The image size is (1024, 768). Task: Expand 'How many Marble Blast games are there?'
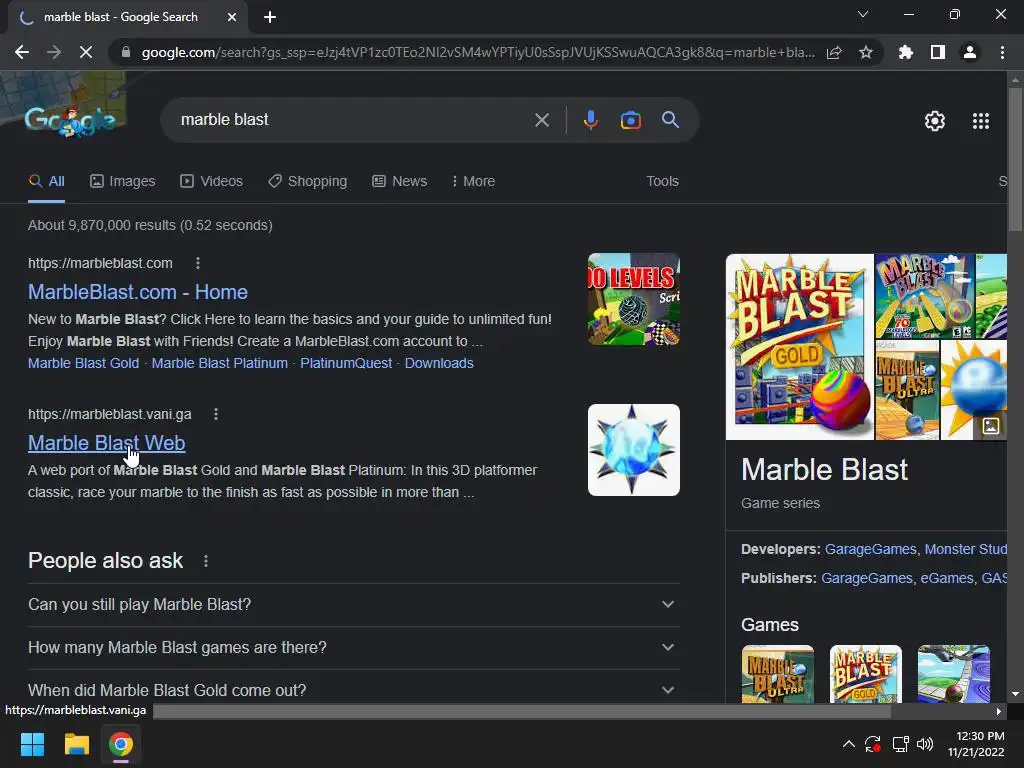tap(353, 648)
